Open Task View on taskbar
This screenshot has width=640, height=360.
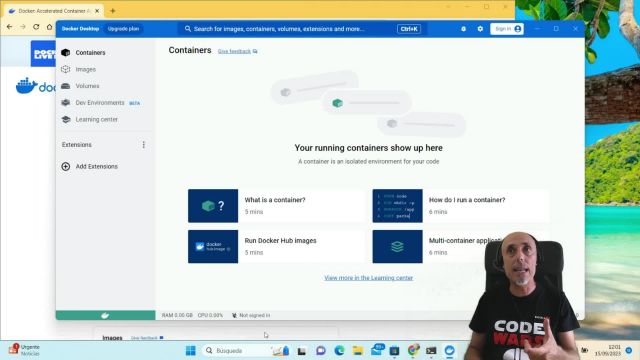click(x=302, y=351)
